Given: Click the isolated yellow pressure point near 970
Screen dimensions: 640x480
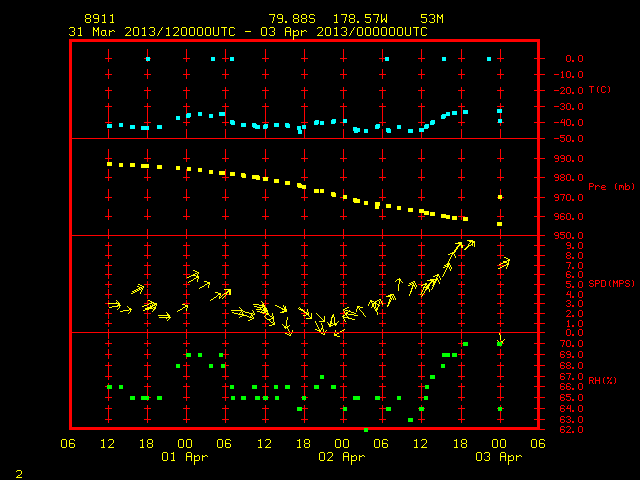Looking at the screenshot, I should pos(500,197).
